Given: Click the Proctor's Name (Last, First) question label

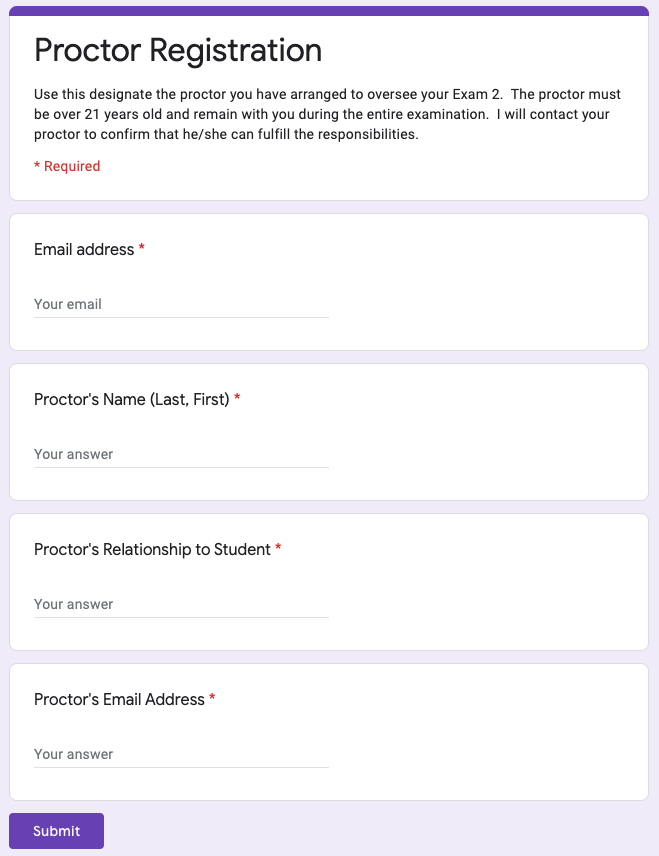Looking at the screenshot, I should click(x=130, y=399).
